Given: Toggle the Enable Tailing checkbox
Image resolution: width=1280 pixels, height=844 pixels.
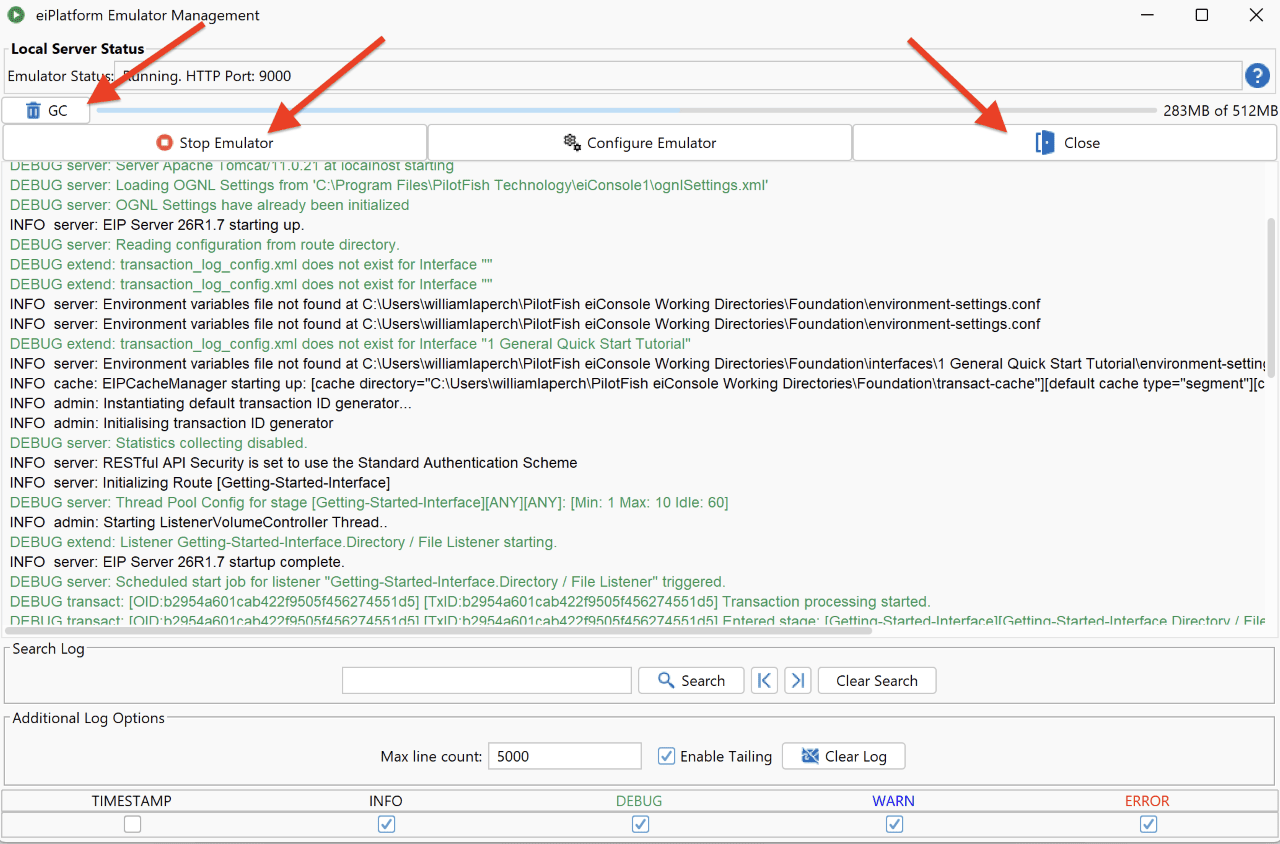Looking at the screenshot, I should click(x=666, y=756).
